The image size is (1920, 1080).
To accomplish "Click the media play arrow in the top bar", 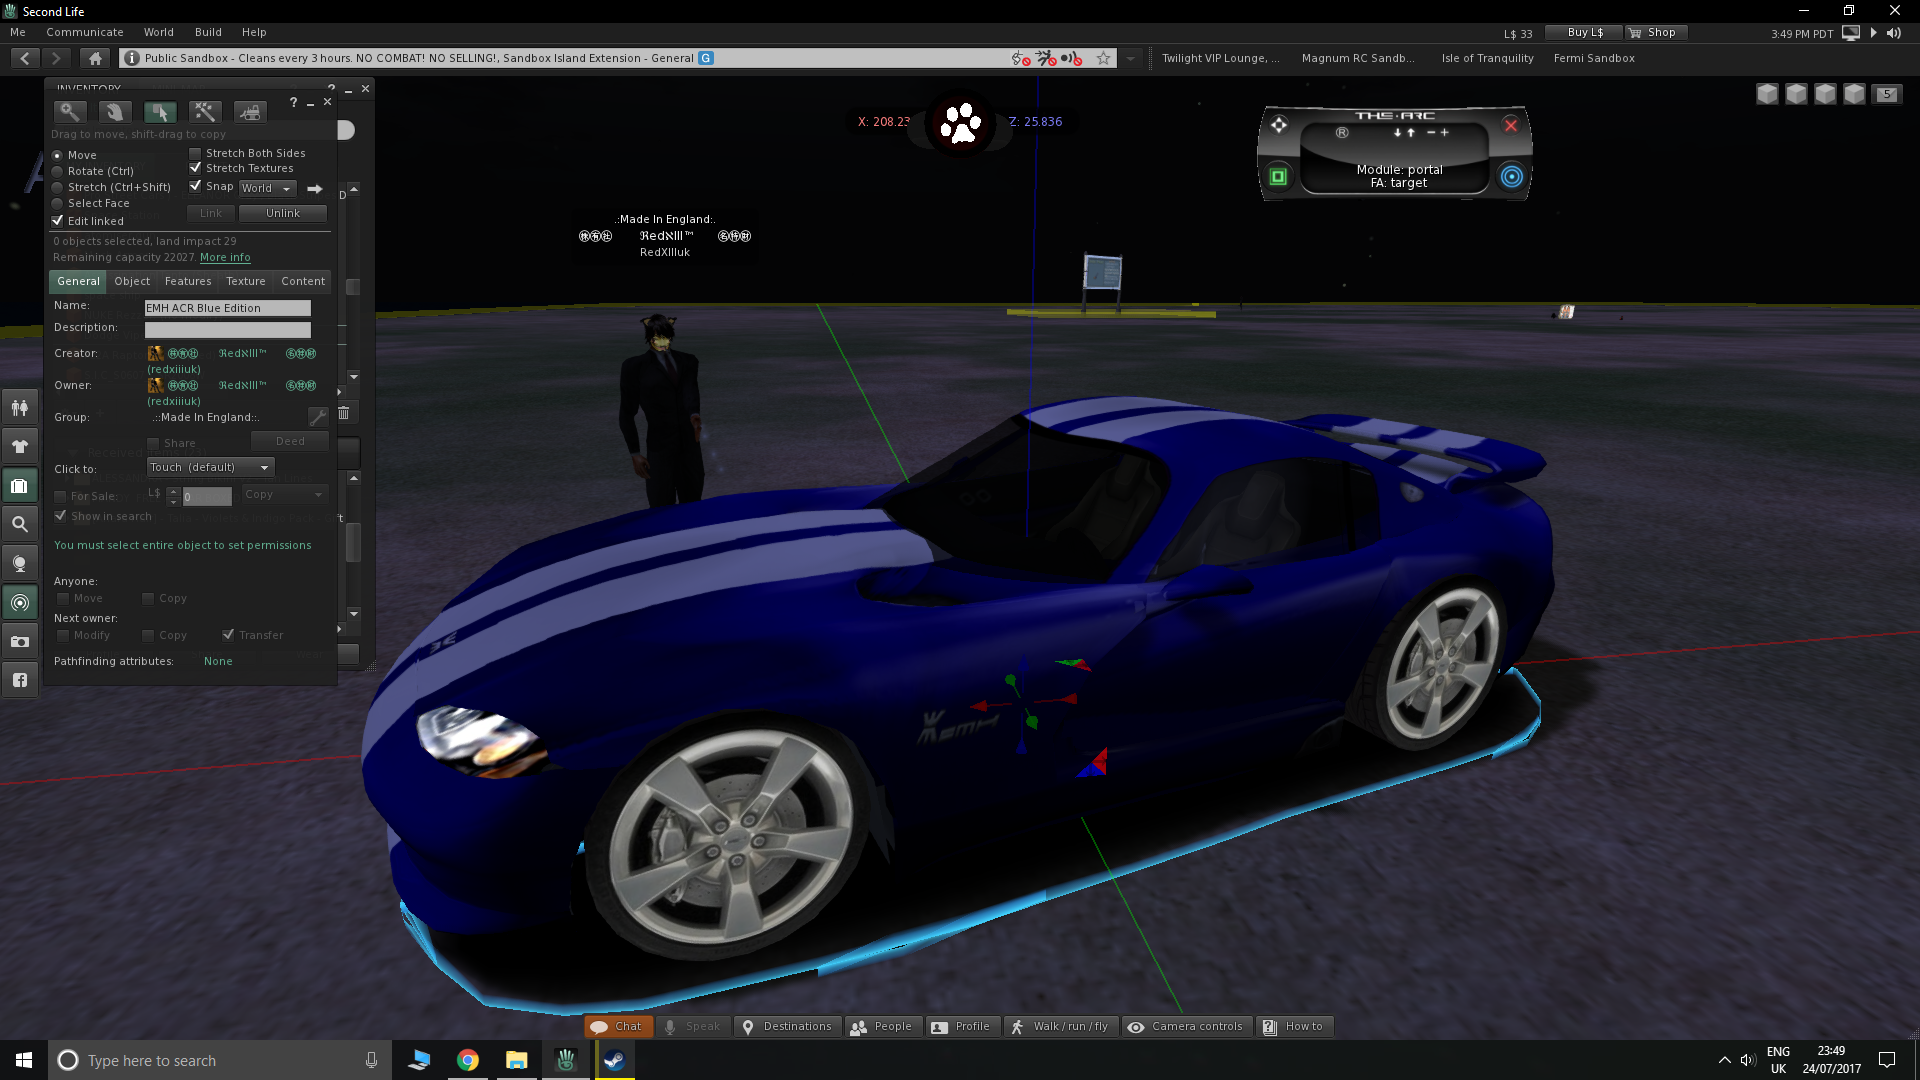I will pos(1874,33).
